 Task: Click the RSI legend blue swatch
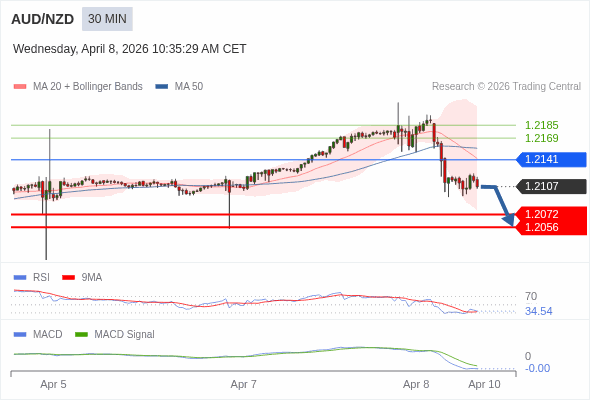click(20, 278)
